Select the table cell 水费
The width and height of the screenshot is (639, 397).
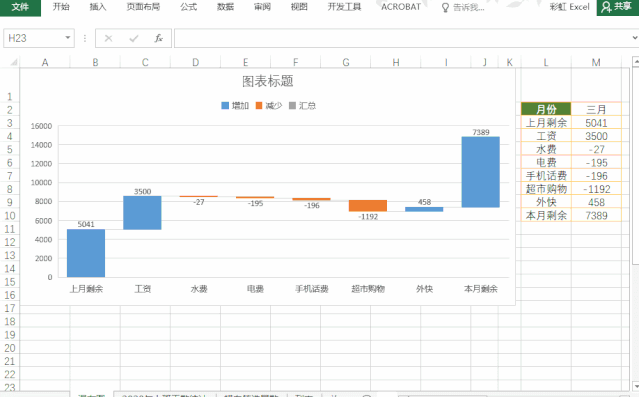tap(546, 149)
